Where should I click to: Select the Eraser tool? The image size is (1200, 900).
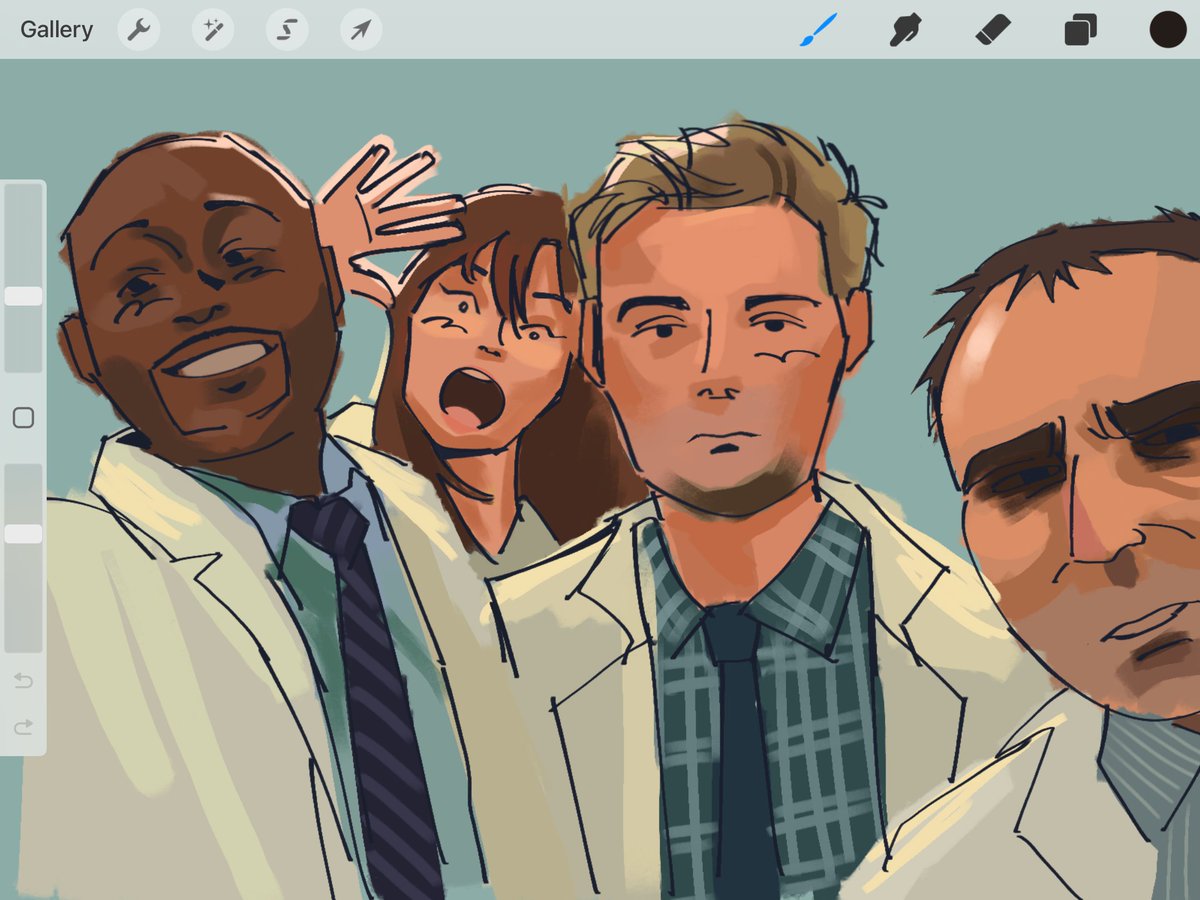click(993, 30)
